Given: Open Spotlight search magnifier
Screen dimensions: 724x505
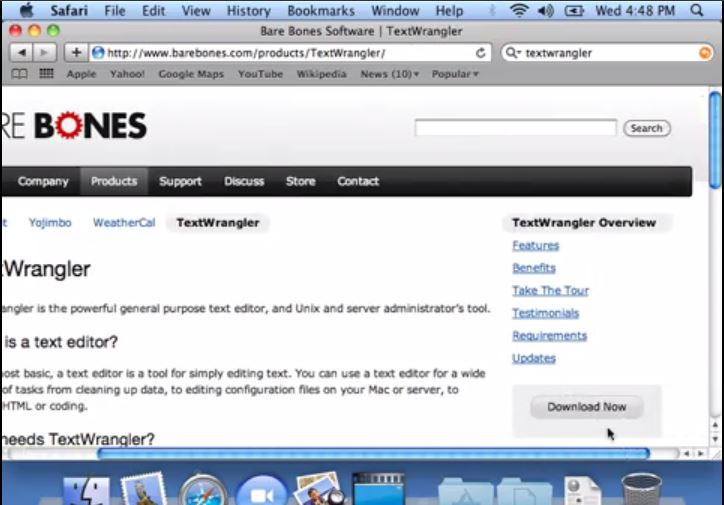Looking at the screenshot, I should tap(697, 10).
